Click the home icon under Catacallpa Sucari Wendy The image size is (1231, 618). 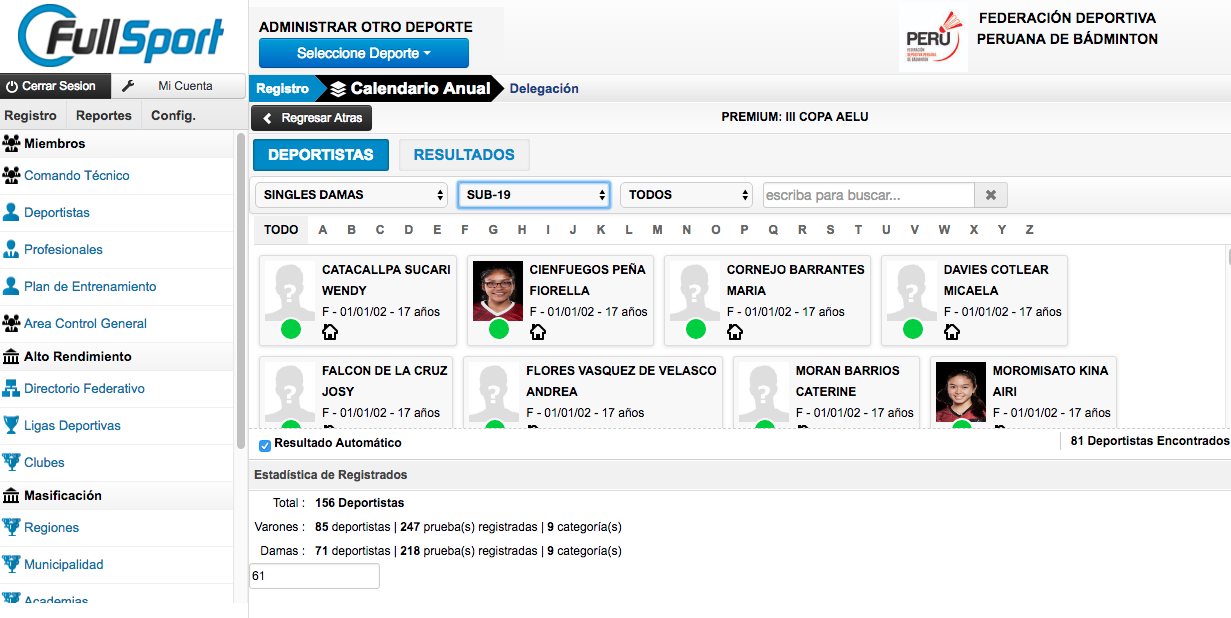point(330,332)
